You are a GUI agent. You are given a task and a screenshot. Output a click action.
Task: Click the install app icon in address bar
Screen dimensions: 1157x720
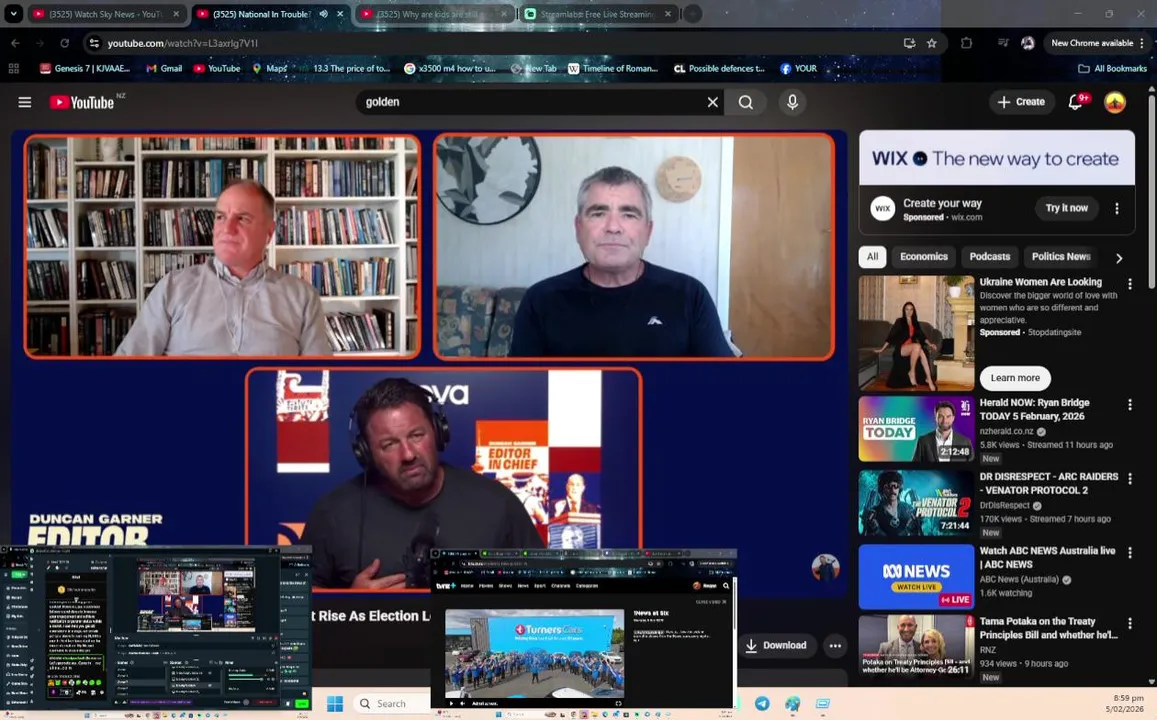click(x=909, y=44)
